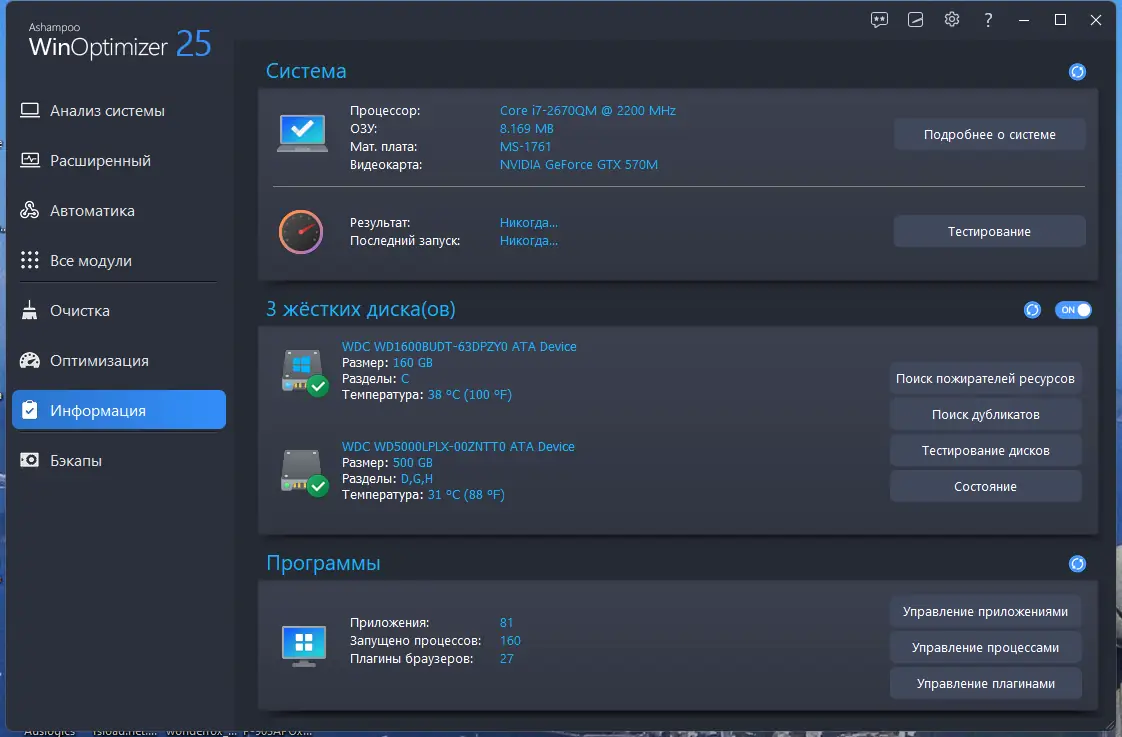Click the Программы monitor icon

tap(304, 645)
